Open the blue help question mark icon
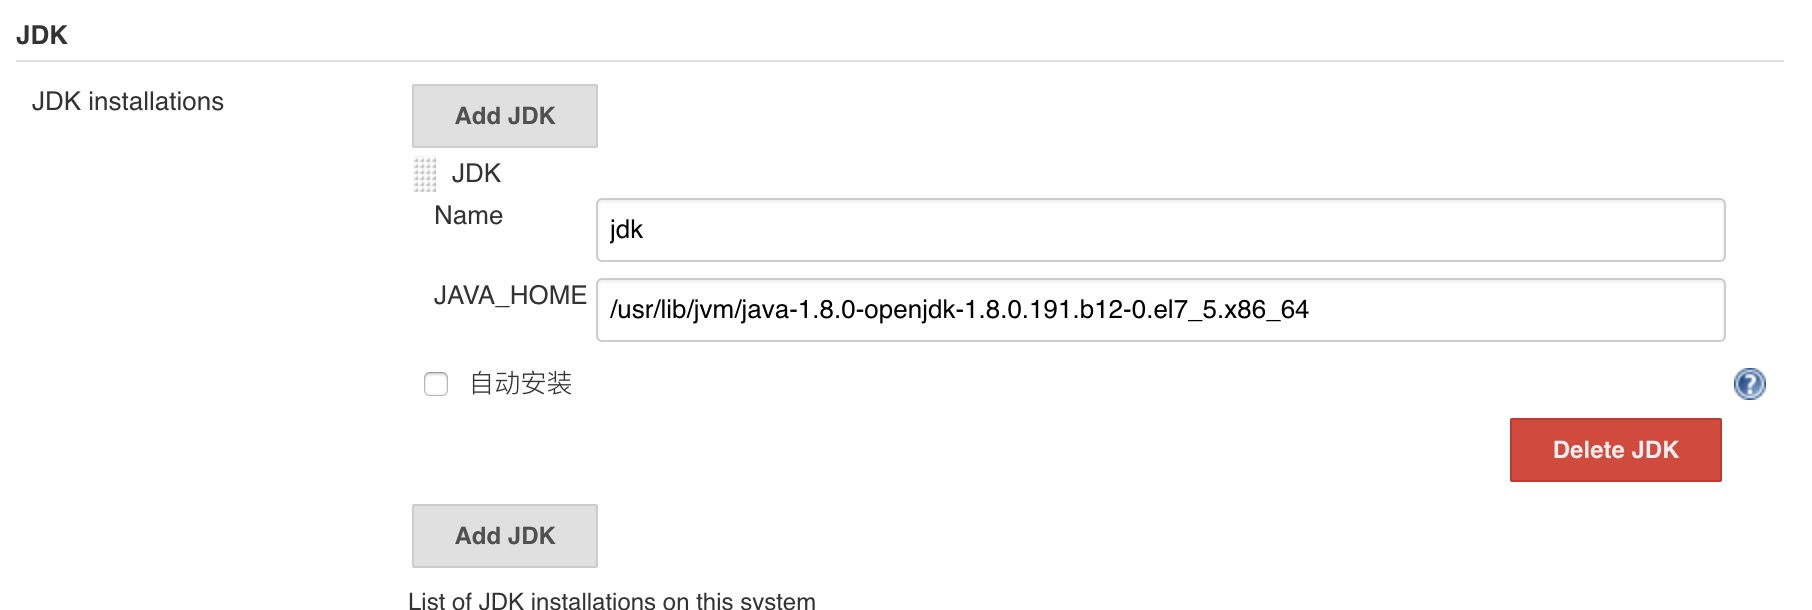The width and height of the screenshot is (1812, 610). pos(1749,384)
